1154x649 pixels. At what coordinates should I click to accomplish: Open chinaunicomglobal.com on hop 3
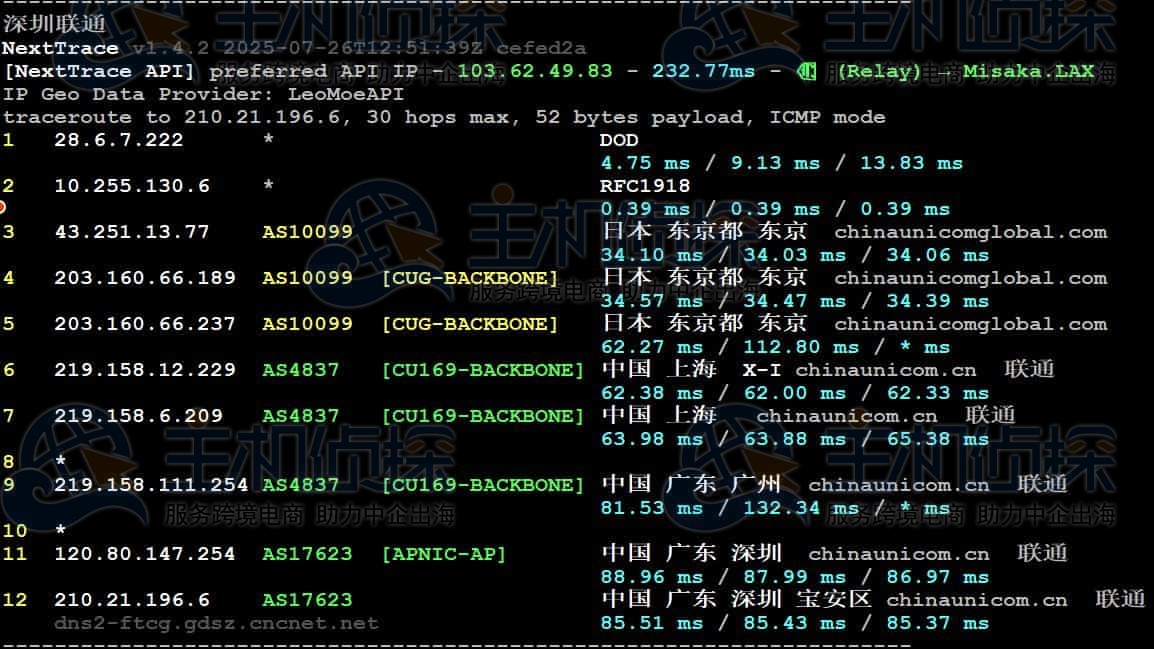click(x=970, y=232)
